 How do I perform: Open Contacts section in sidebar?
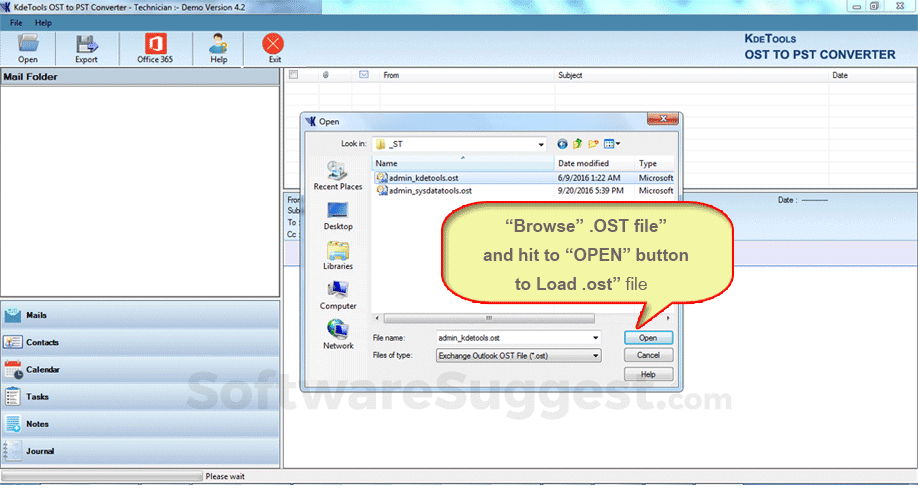coord(140,343)
